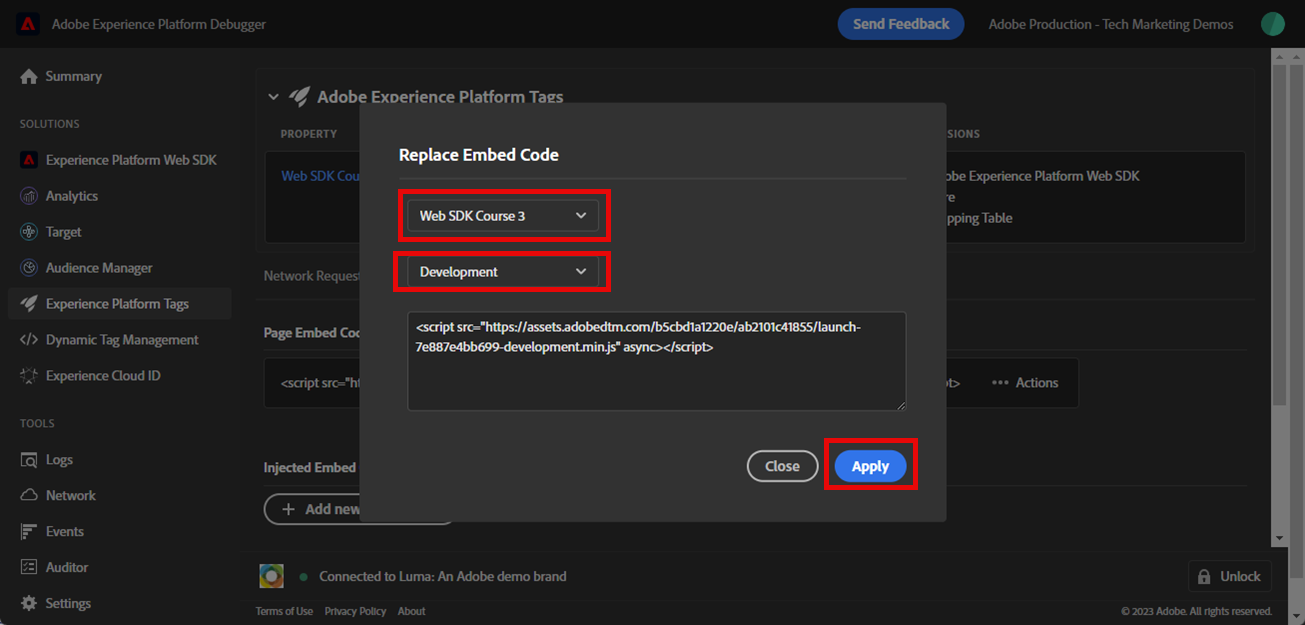The height and width of the screenshot is (625, 1305).
Task: Open Experience Cloud ID icon
Action: 29,376
